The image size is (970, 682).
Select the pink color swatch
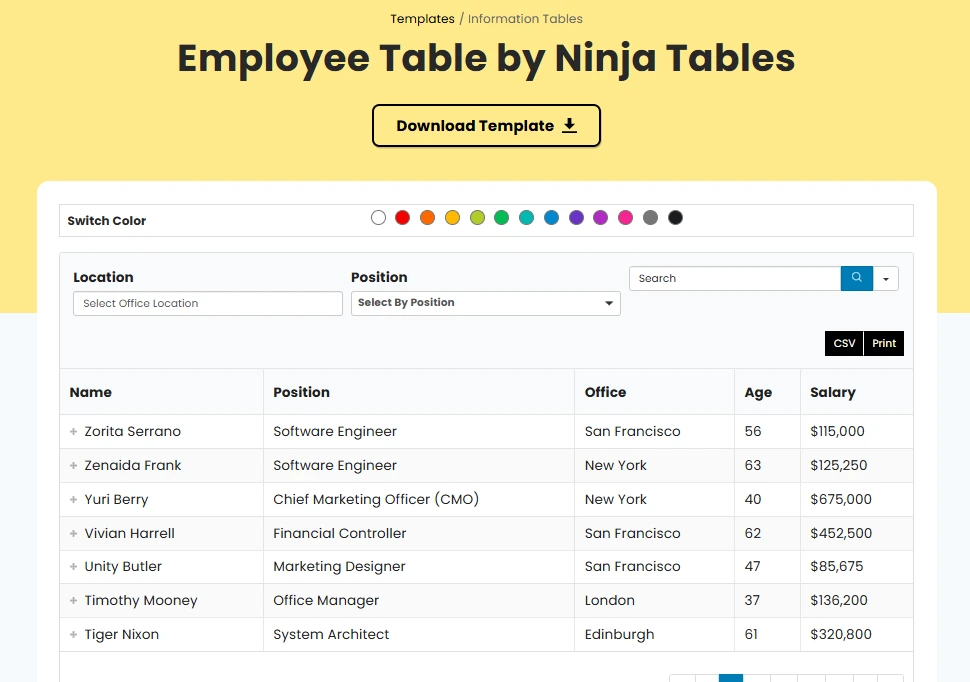(625, 218)
